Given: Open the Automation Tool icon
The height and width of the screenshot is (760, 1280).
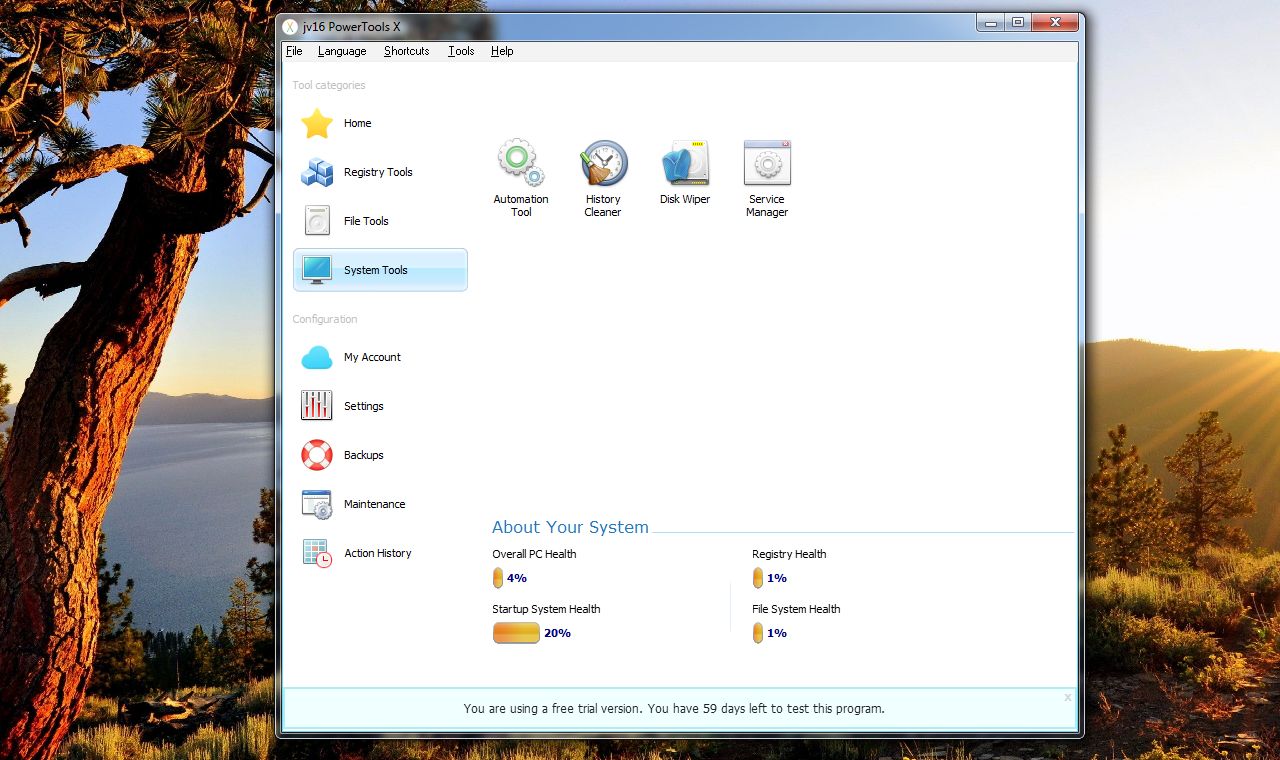Looking at the screenshot, I should (520, 163).
